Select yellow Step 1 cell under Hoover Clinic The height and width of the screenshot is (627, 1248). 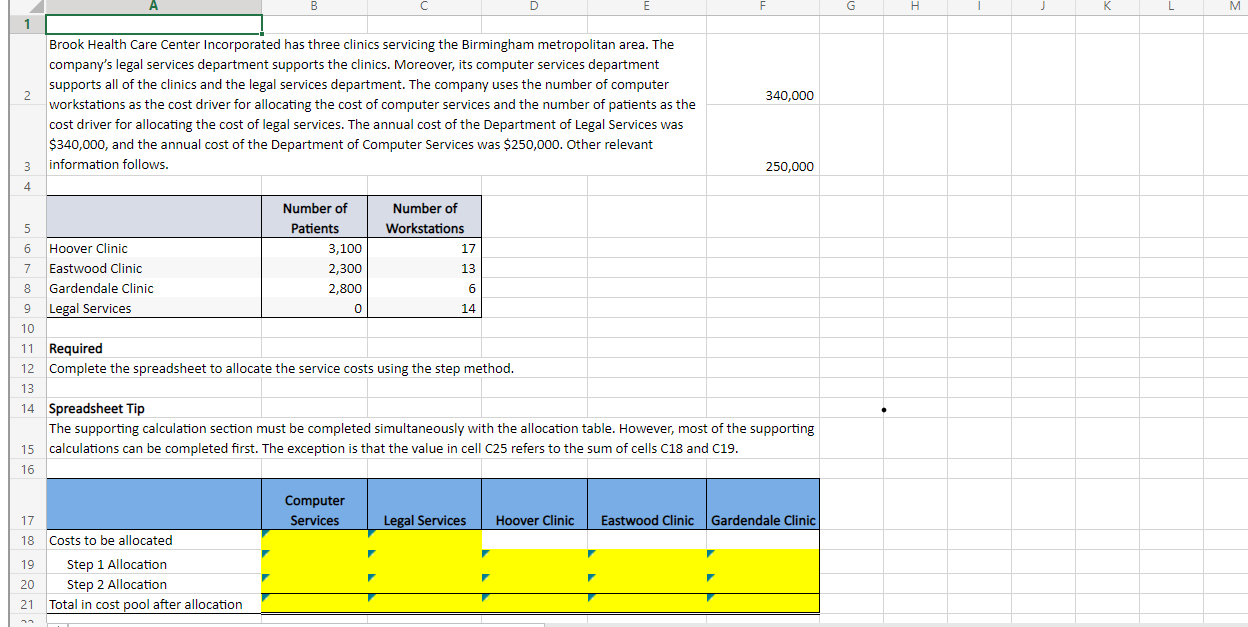535,564
